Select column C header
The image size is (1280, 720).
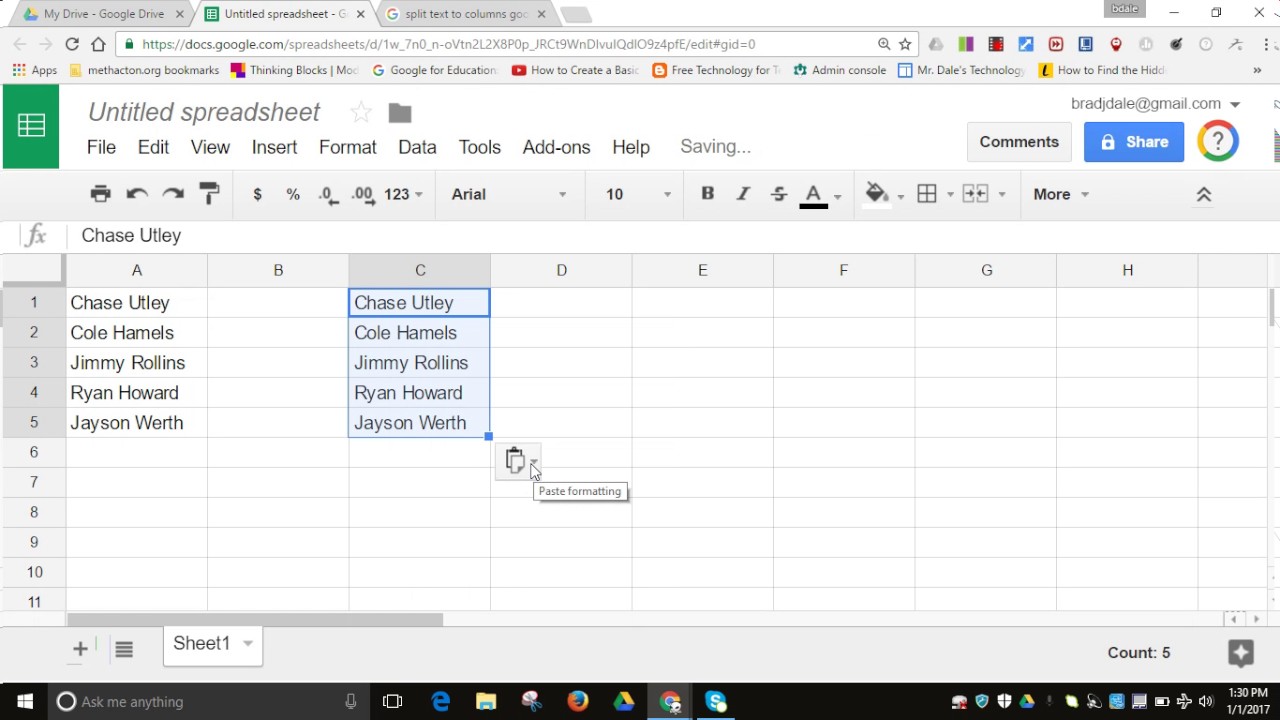point(420,270)
